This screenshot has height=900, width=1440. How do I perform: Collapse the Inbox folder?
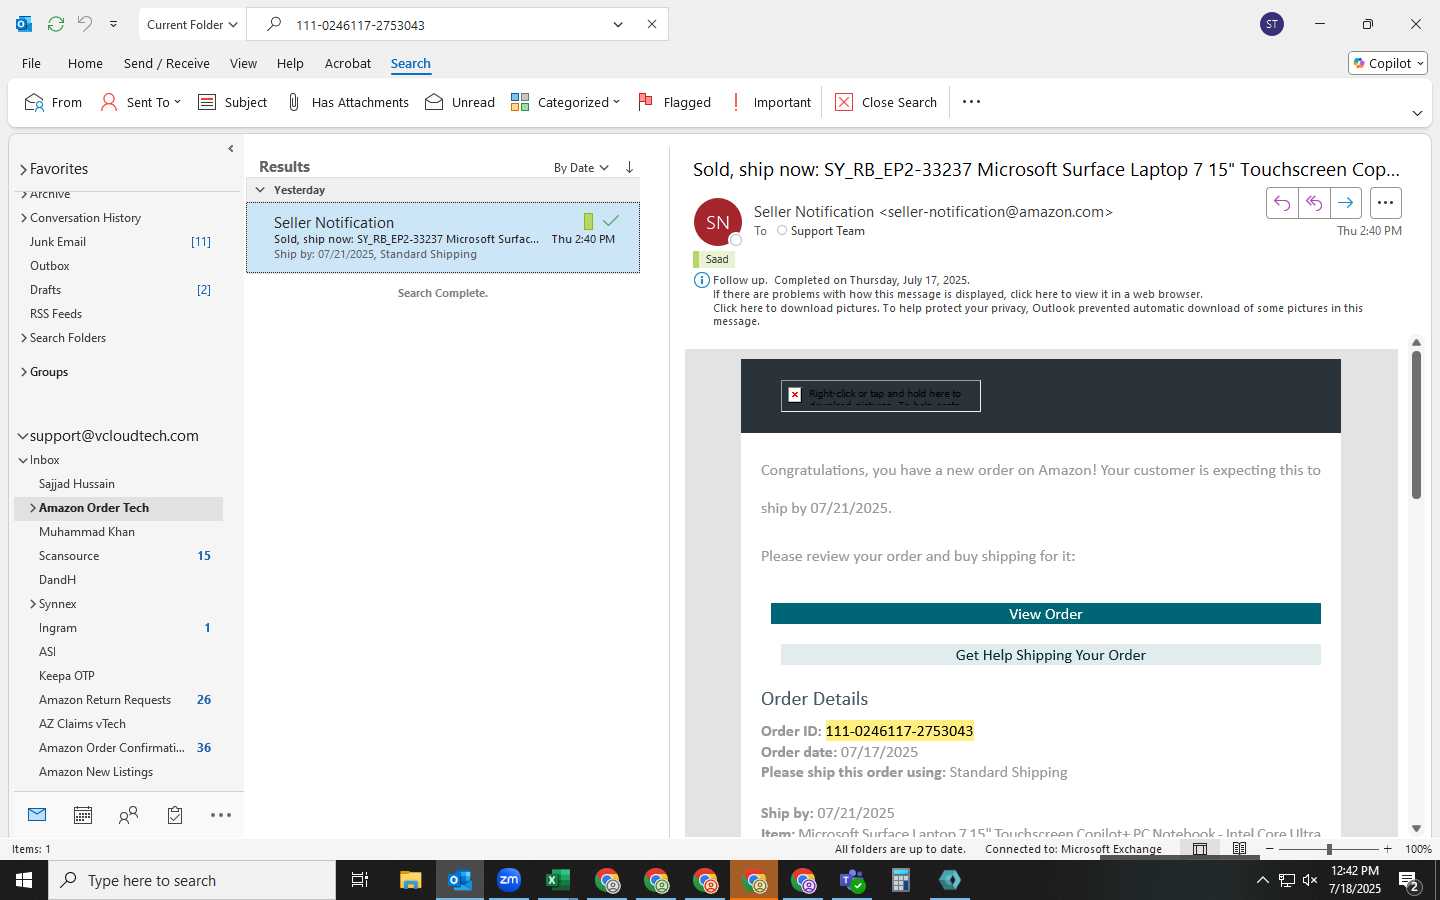click(x=23, y=460)
